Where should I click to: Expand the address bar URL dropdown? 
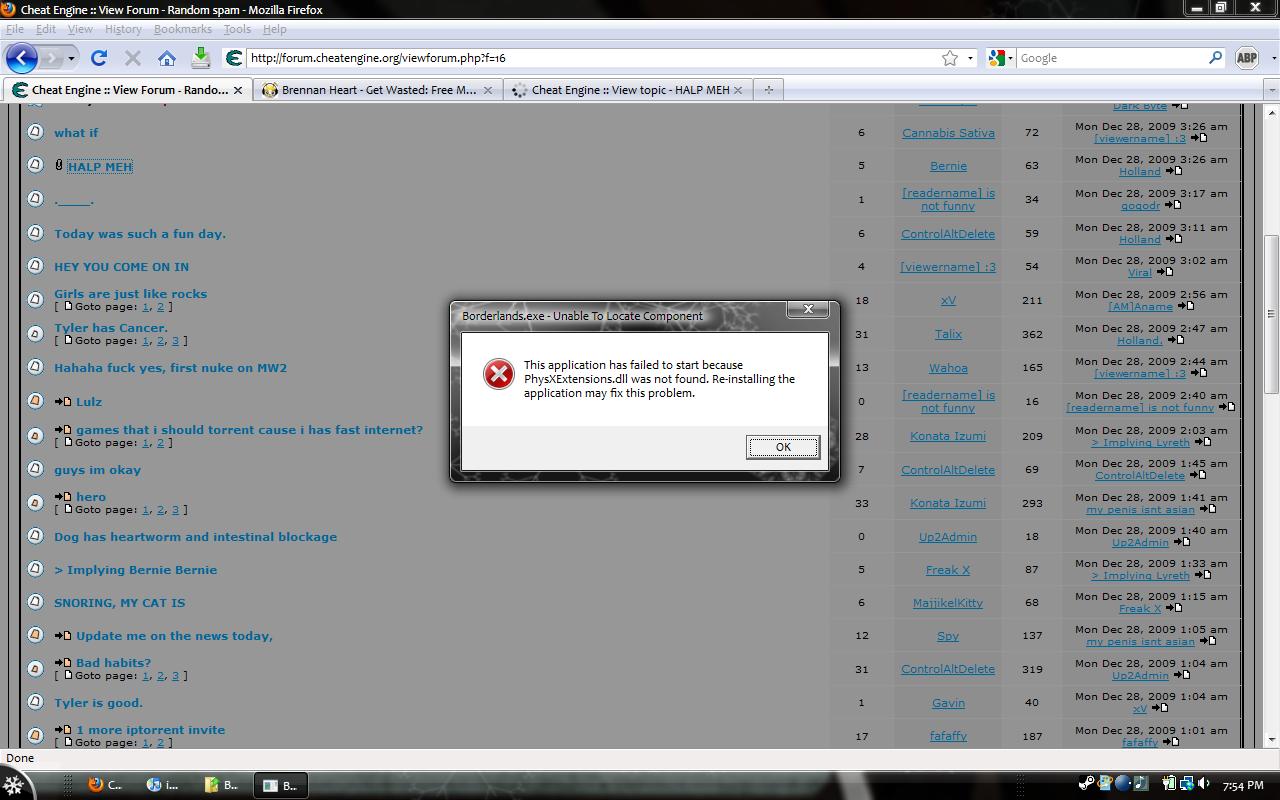click(970, 58)
